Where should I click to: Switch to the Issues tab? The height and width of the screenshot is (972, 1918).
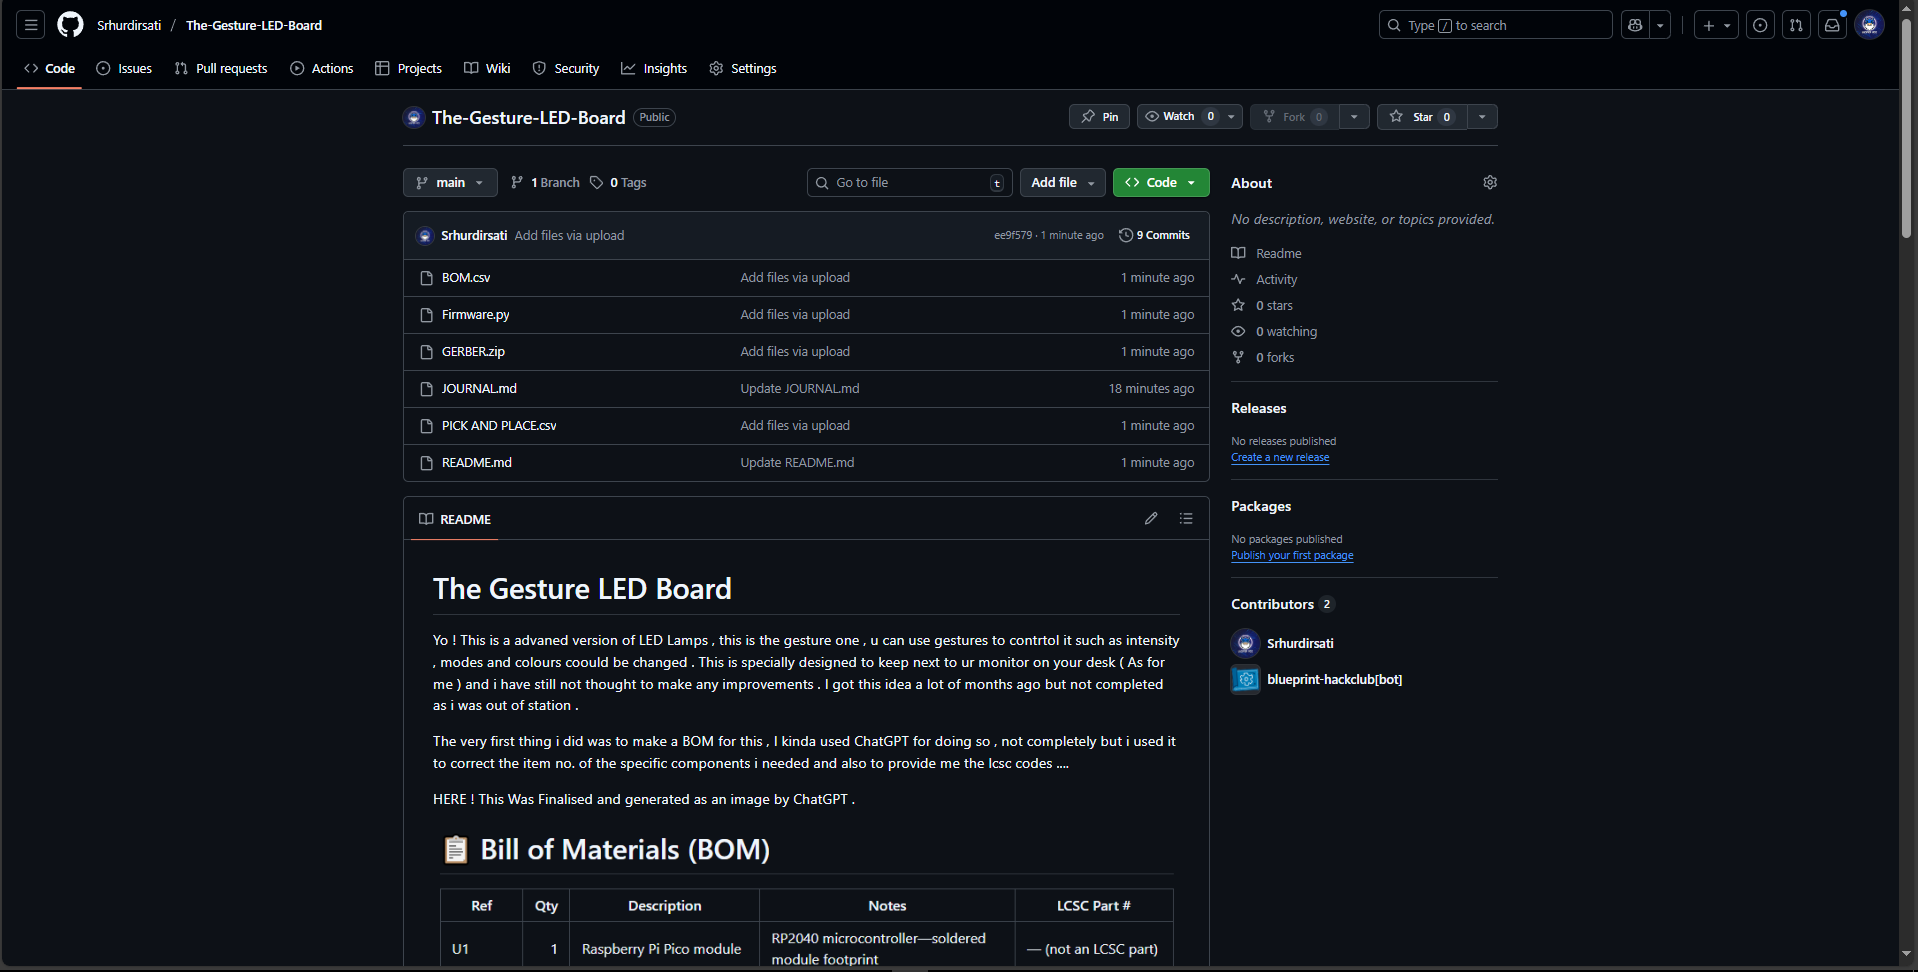click(124, 68)
